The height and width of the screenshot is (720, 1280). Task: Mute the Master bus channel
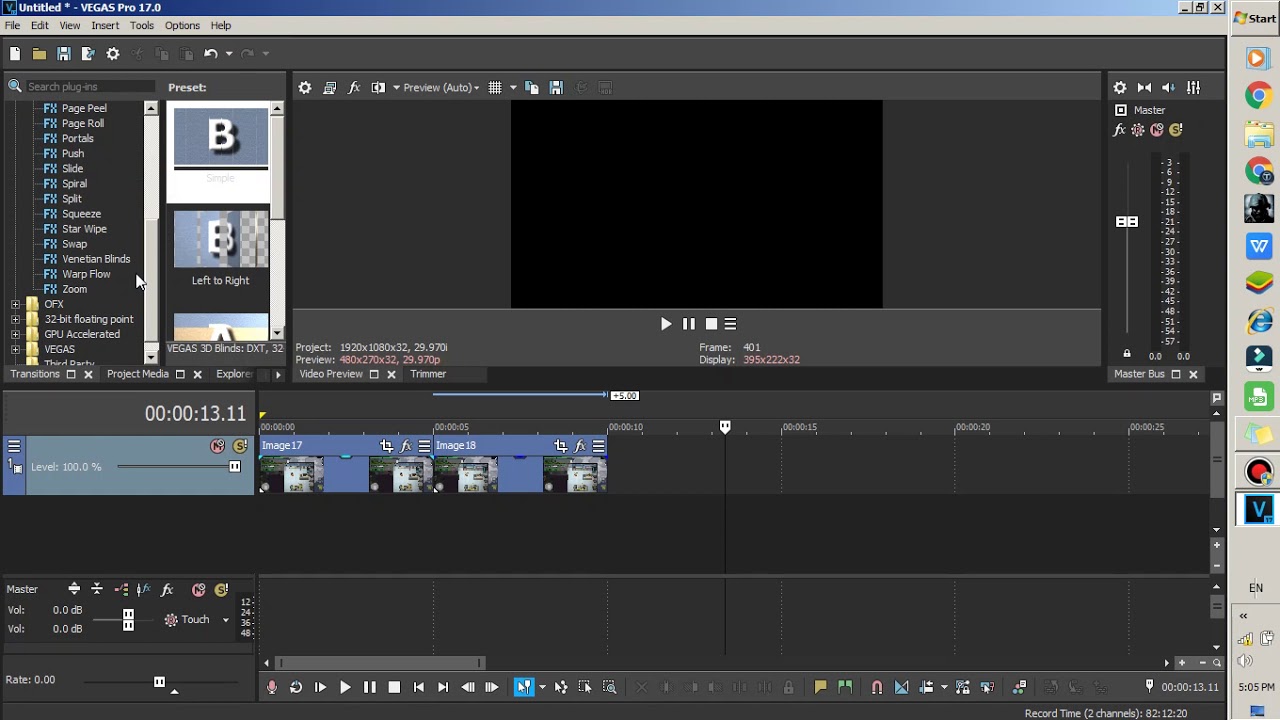(x=1157, y=130)
